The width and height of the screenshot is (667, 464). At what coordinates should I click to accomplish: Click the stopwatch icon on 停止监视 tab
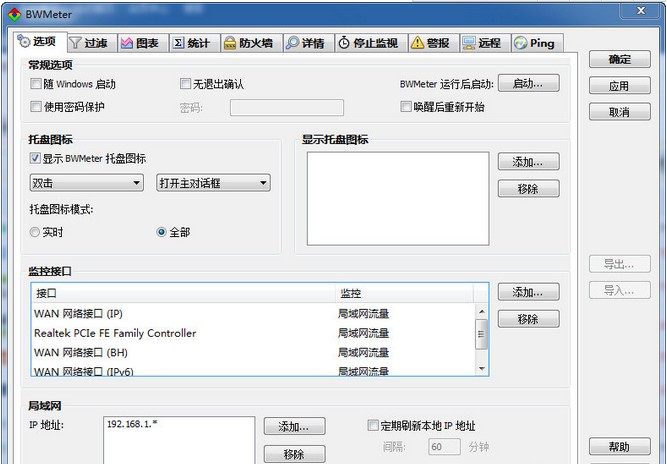(x=344, y=43)
